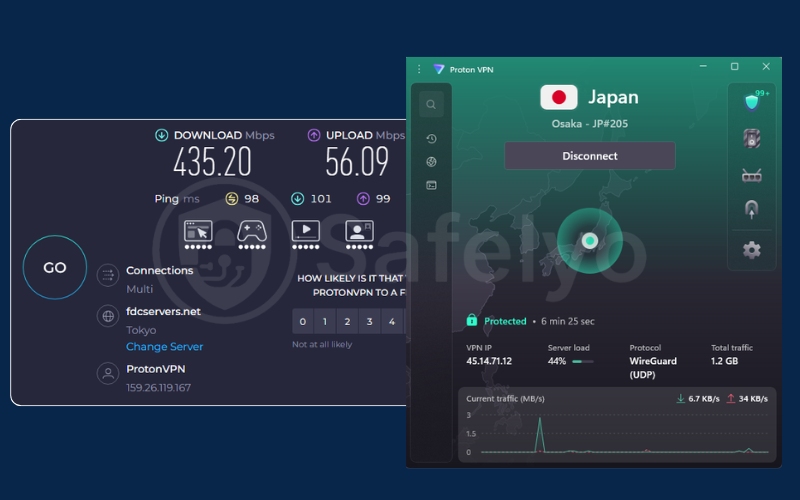
Task: Select rating 1 in the survey
Action: (x=325, y=321)
